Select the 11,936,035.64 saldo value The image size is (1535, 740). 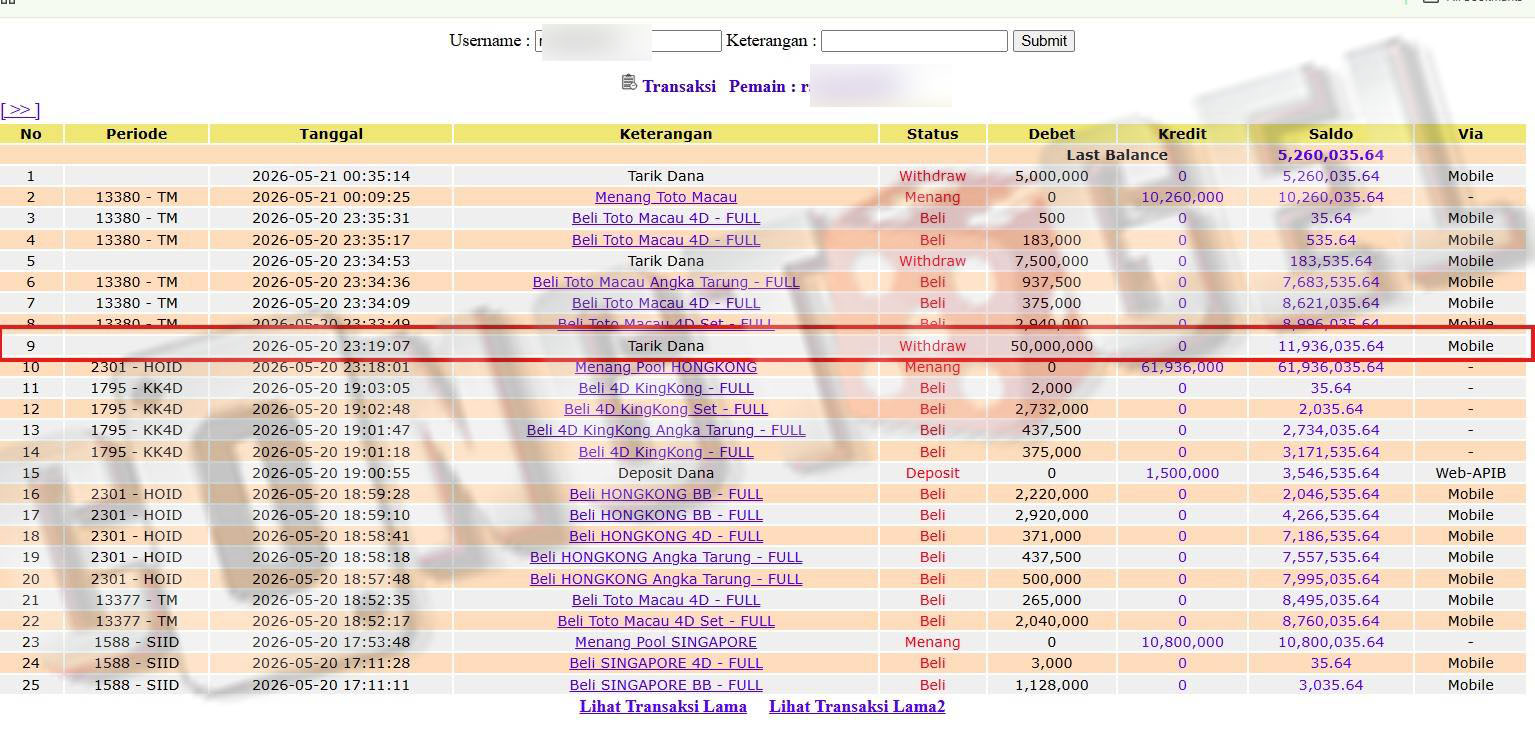[1331, 346]
